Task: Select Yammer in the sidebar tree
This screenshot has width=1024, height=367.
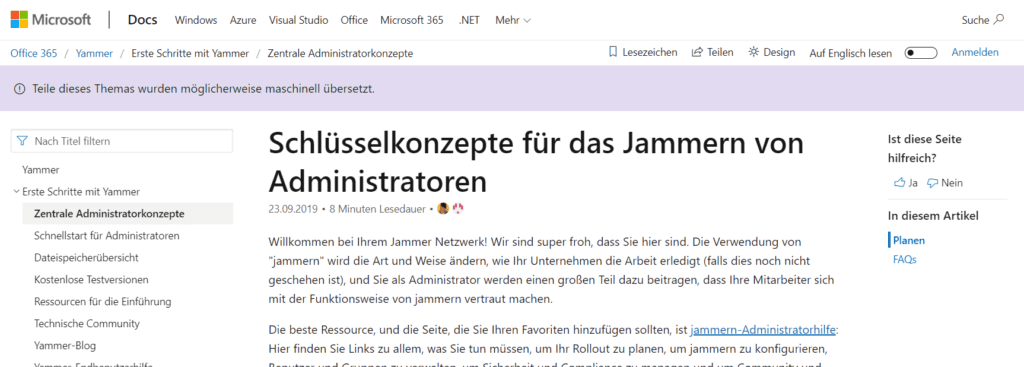Action: 40,170
